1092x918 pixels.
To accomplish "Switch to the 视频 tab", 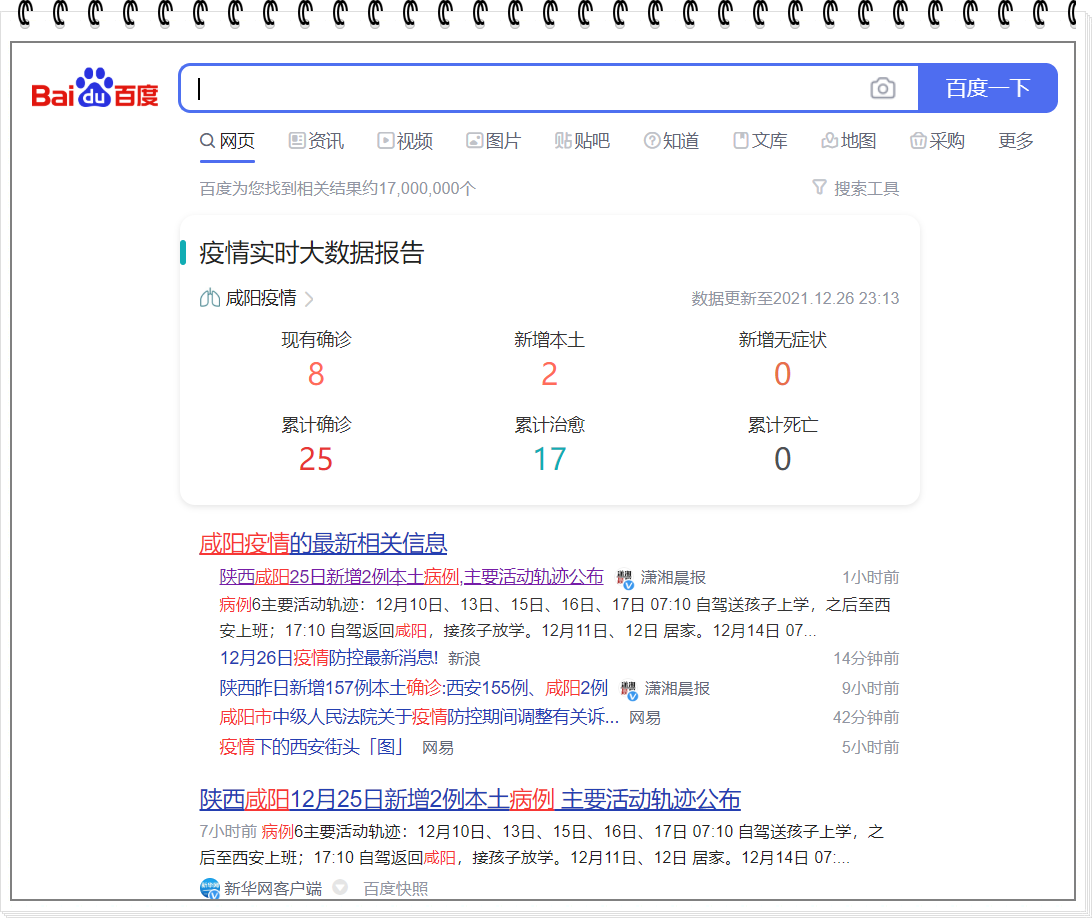I will [x=405, y=141].
